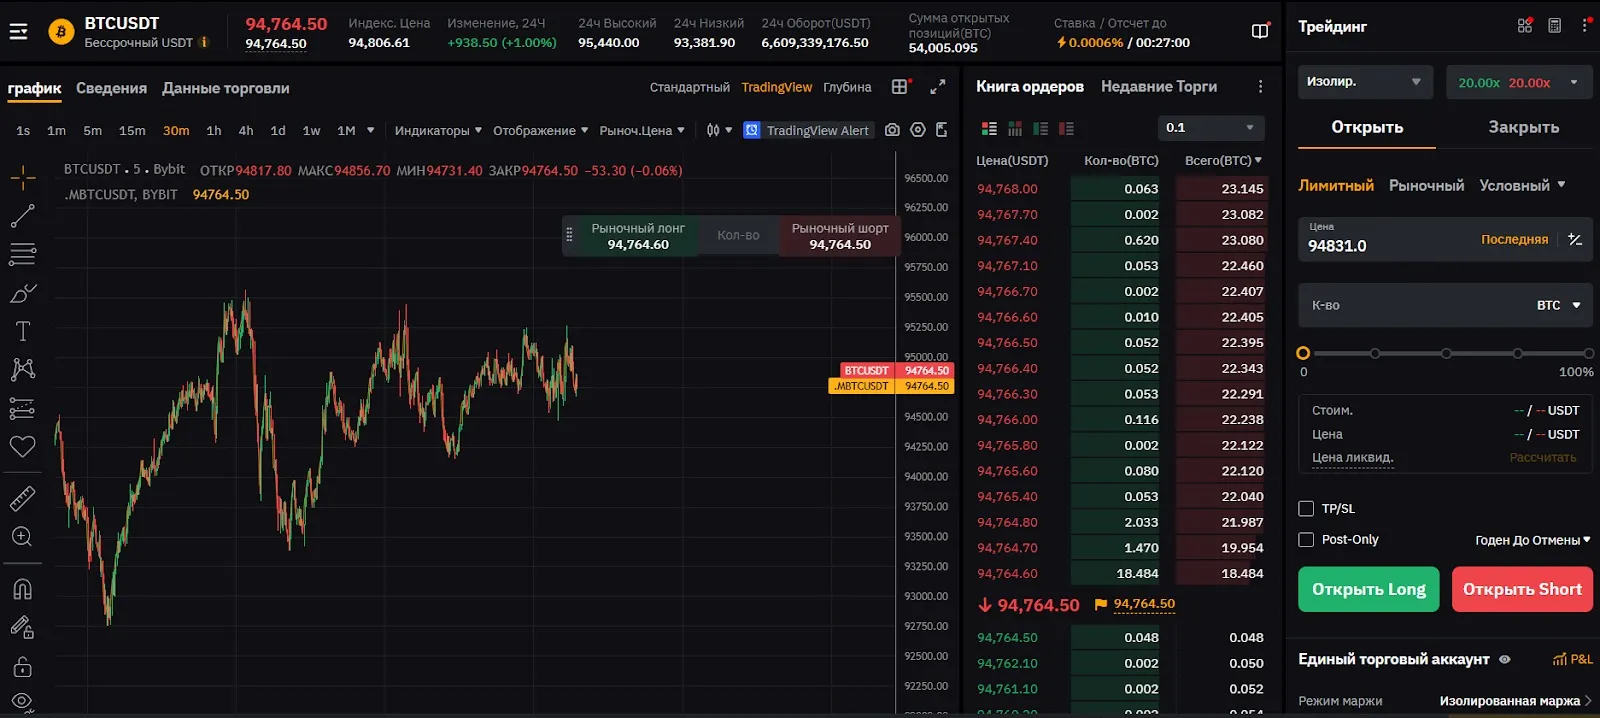The width and height of the screenshot is (1600, 718).
Task: Select the trend line drawing tool
Action: click(22, 215)
